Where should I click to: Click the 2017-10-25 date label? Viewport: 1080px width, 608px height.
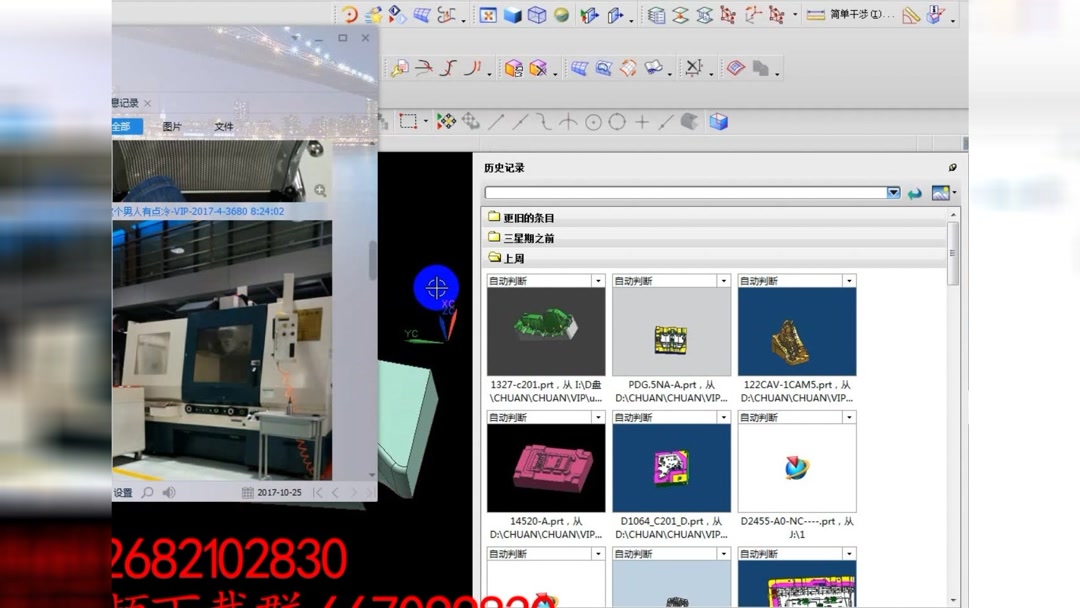coord(280,492)
